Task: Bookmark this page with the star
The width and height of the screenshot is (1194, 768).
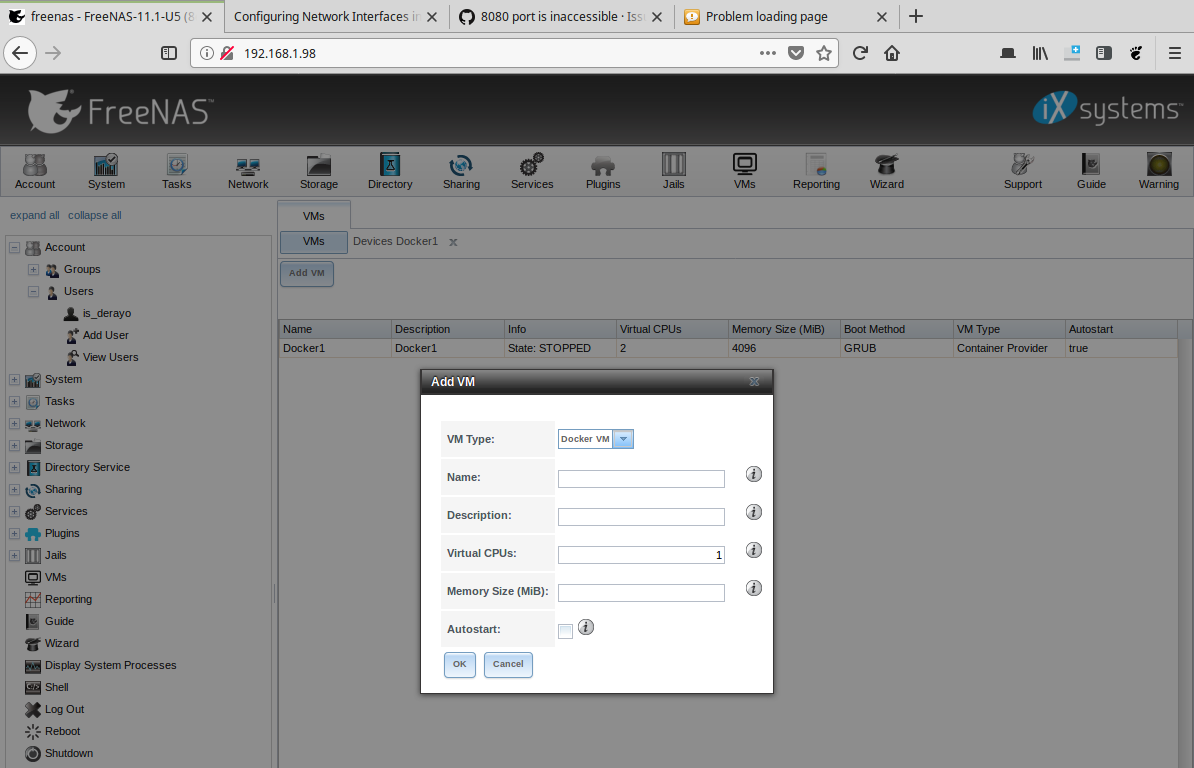Action: coord(824,53)
